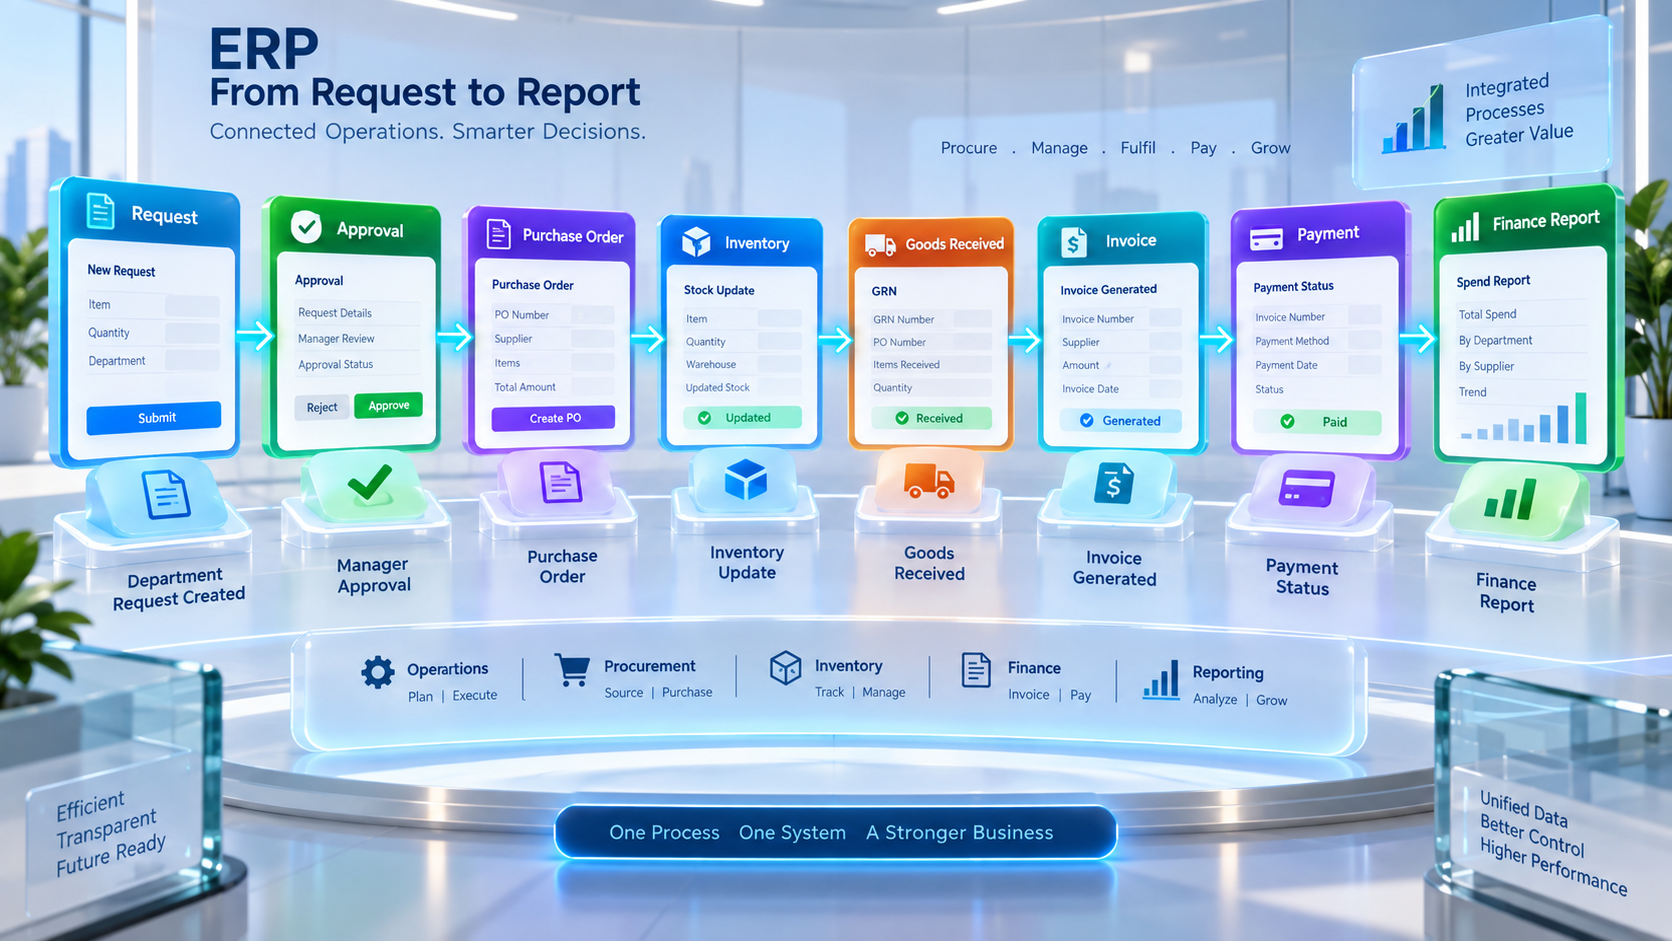Select Grow in the top process list
Screen dimensions: 1672x941
click(x=1270, y=148)
